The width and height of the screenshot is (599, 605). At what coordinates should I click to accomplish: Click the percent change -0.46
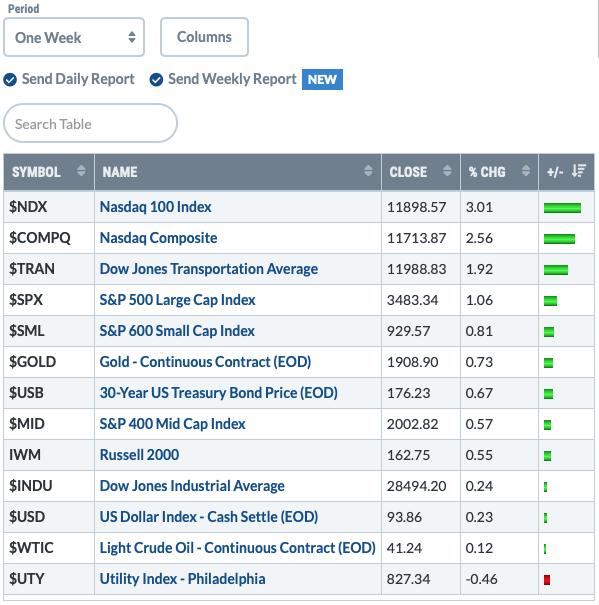pos(481,579)
